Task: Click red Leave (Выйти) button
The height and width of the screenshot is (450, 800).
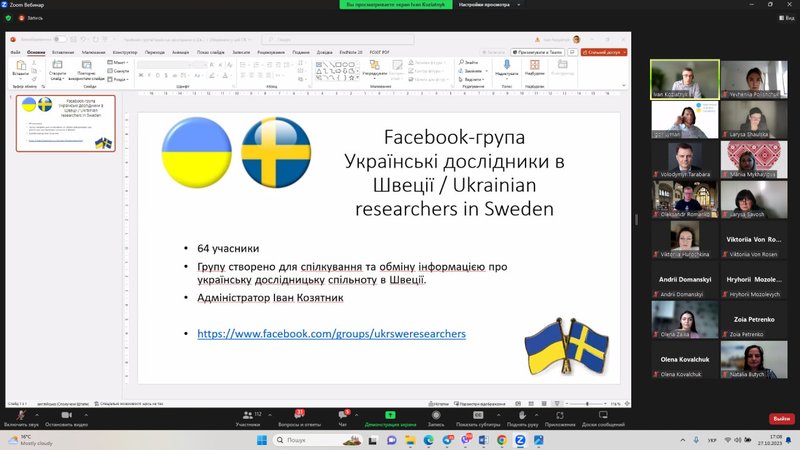Action: [782, 418]
